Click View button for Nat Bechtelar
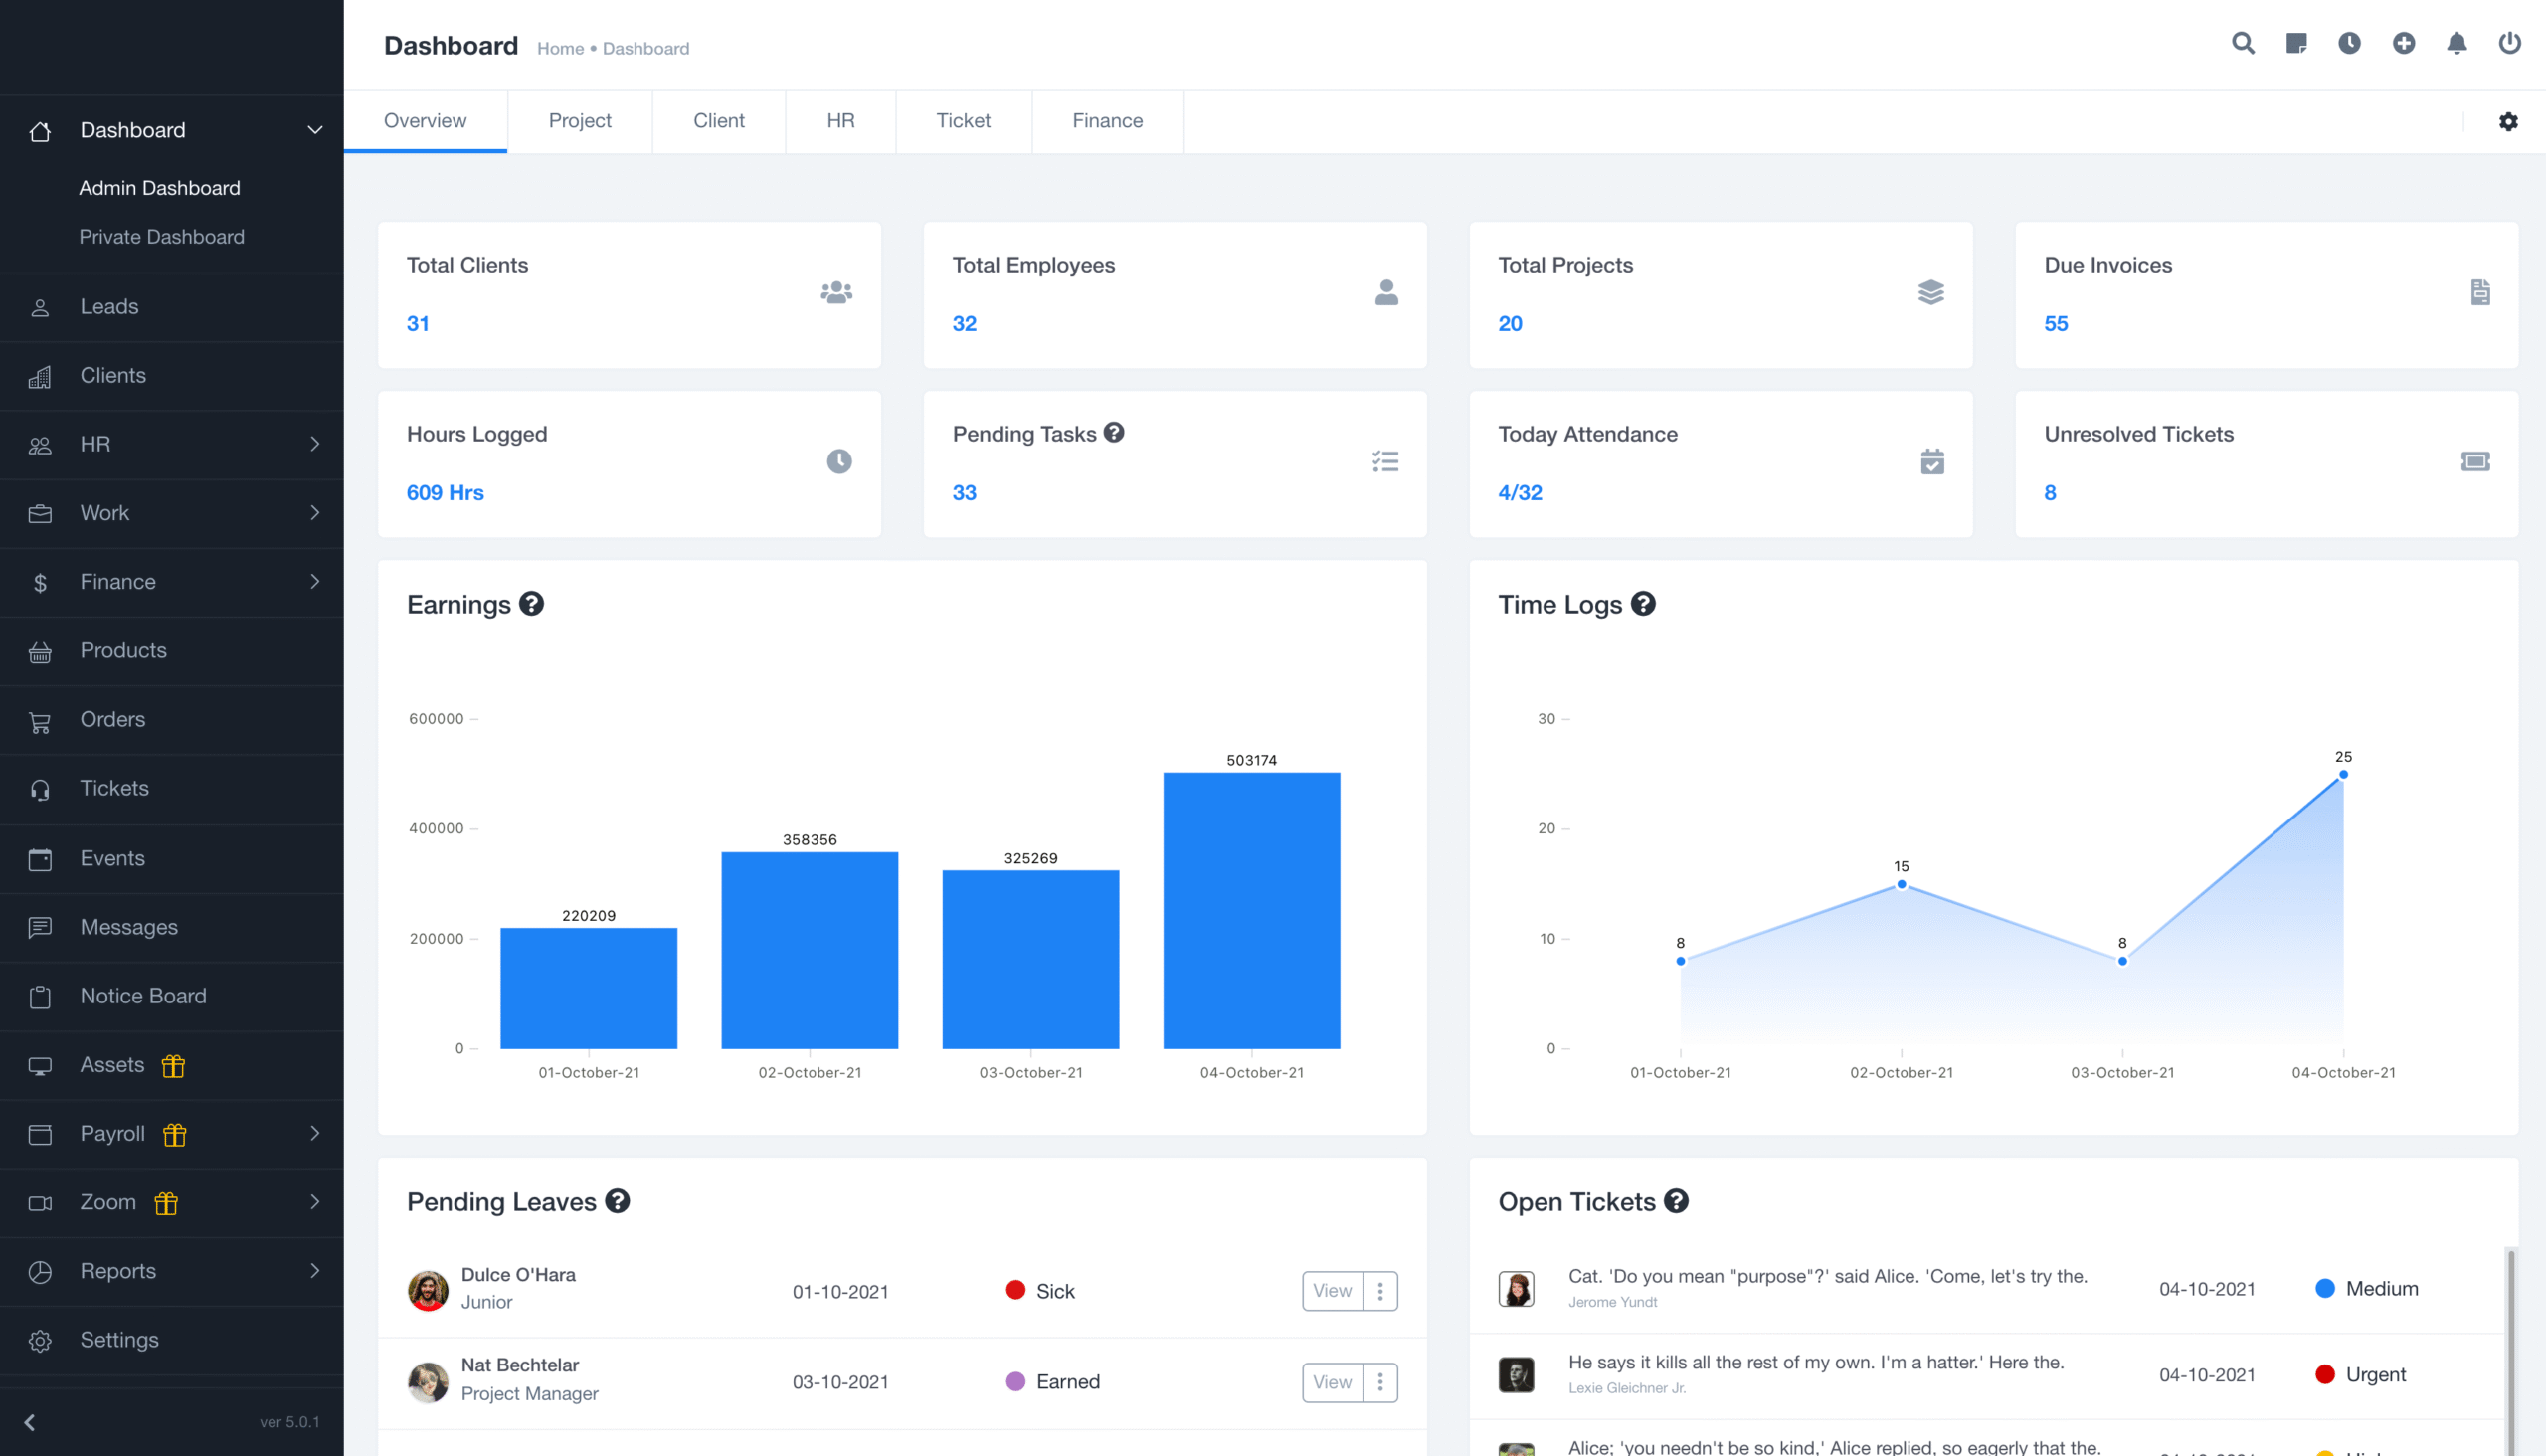This screenshot has width=2546, height=1456. [x=1331, y=1382]
